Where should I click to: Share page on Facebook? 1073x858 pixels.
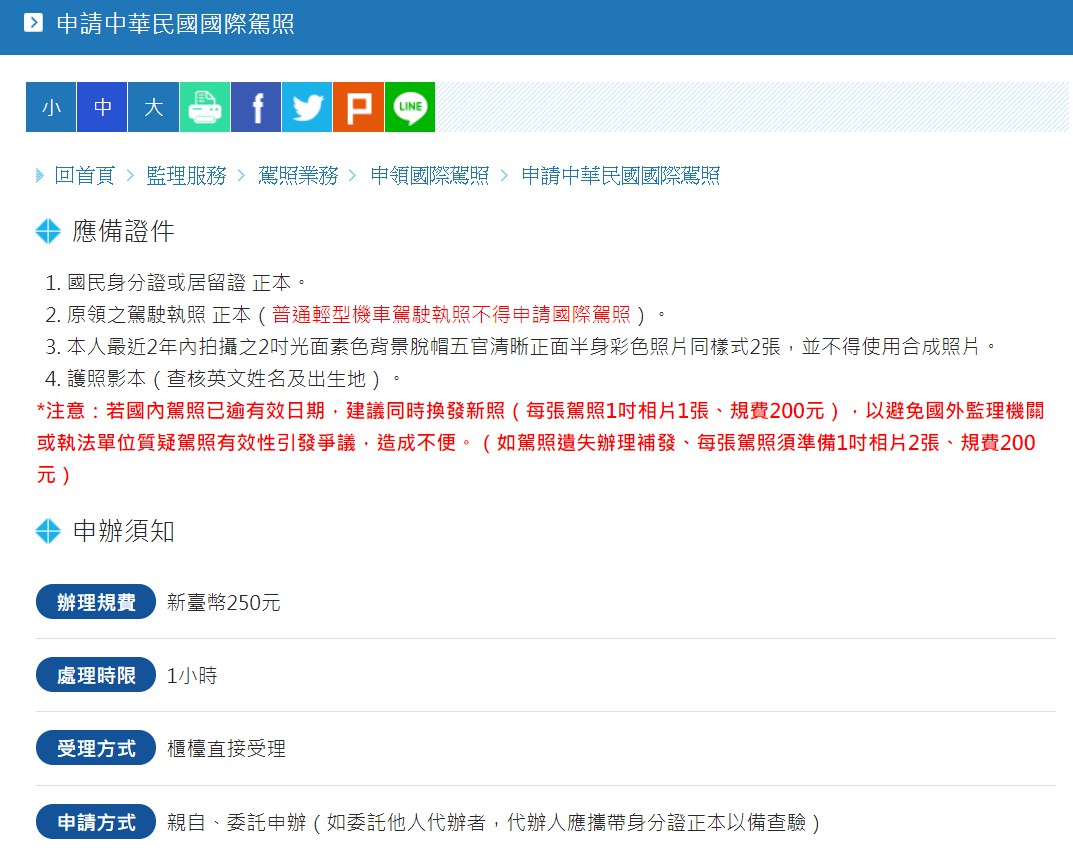point(256,107)
